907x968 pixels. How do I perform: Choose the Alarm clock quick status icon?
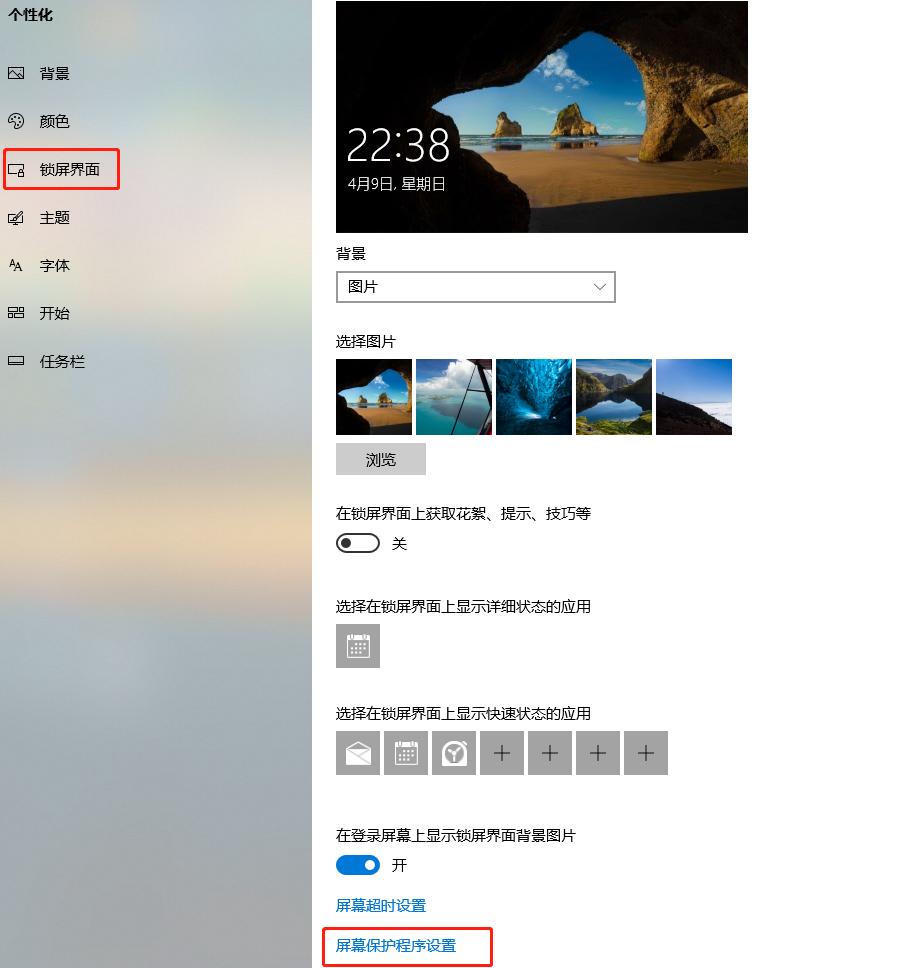point(454,753)
